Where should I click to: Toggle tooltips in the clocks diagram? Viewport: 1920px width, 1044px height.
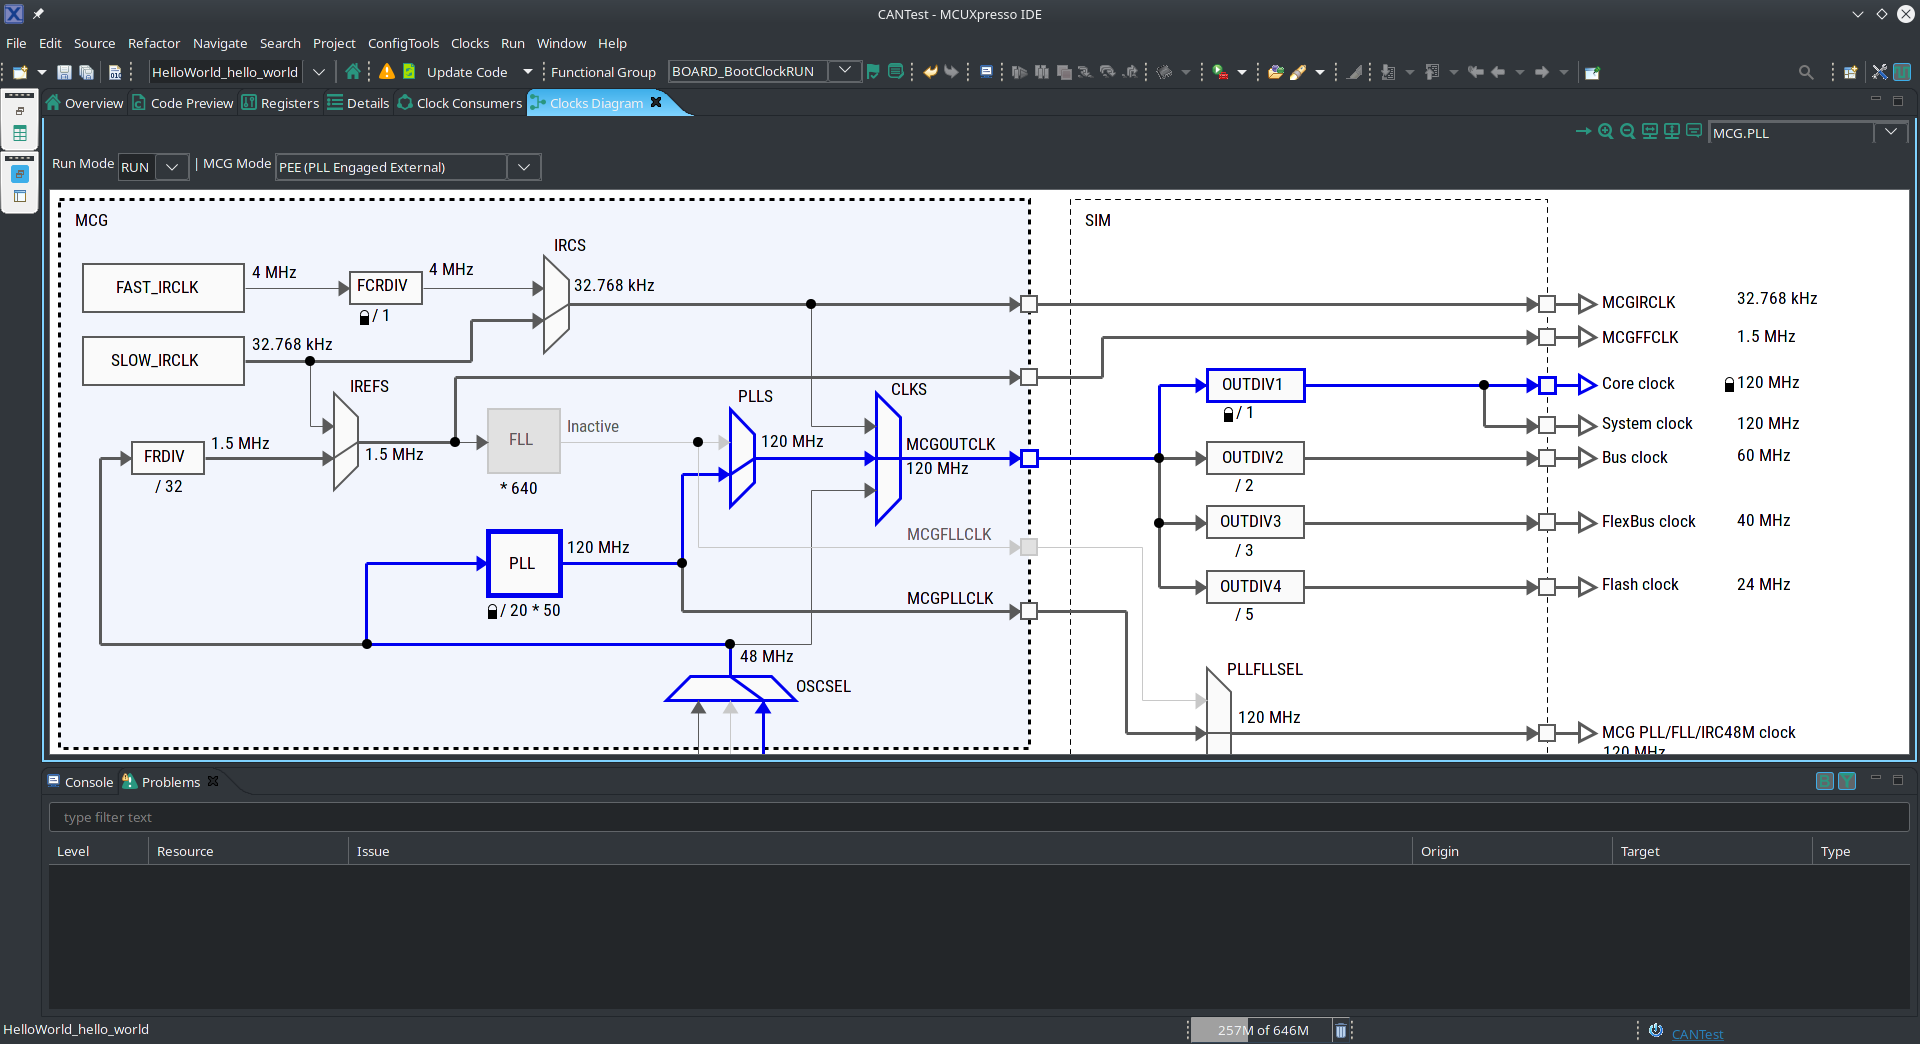pyautogui.click(x=1694, y=131)
